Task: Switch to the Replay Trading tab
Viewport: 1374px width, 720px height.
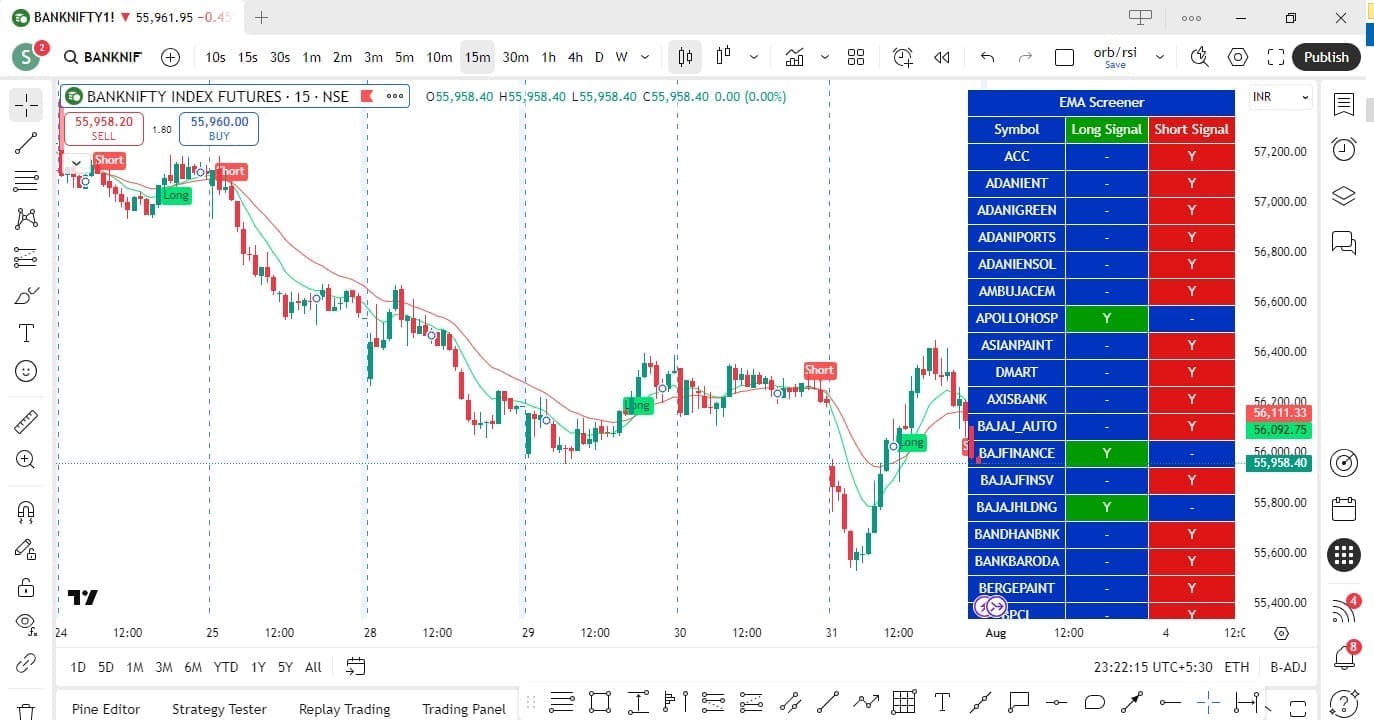Action: 344,709
